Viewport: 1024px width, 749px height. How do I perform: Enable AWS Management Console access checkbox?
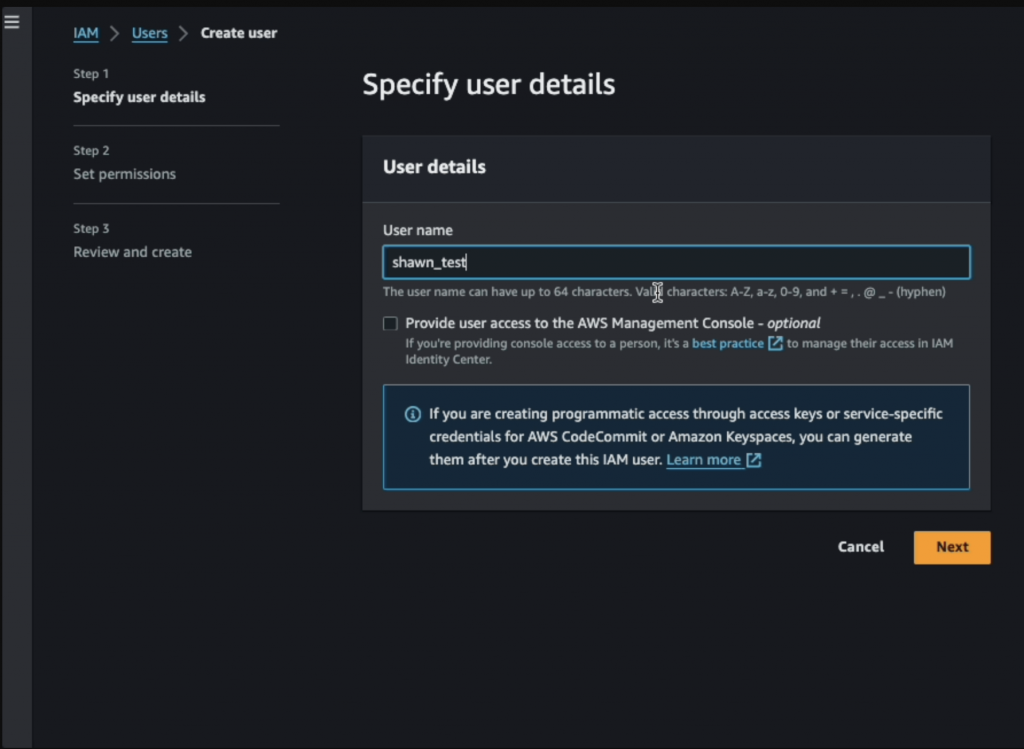point(390,323)
